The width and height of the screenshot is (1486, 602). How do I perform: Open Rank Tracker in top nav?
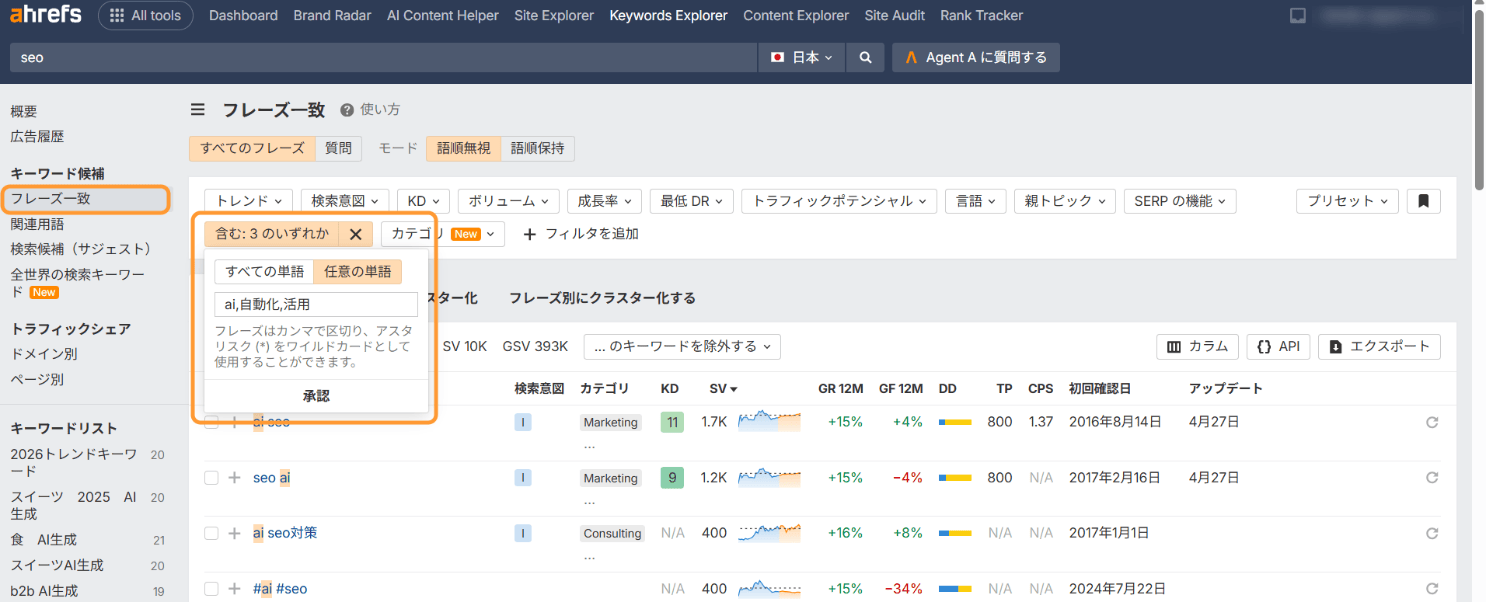(x=981, y=15)
